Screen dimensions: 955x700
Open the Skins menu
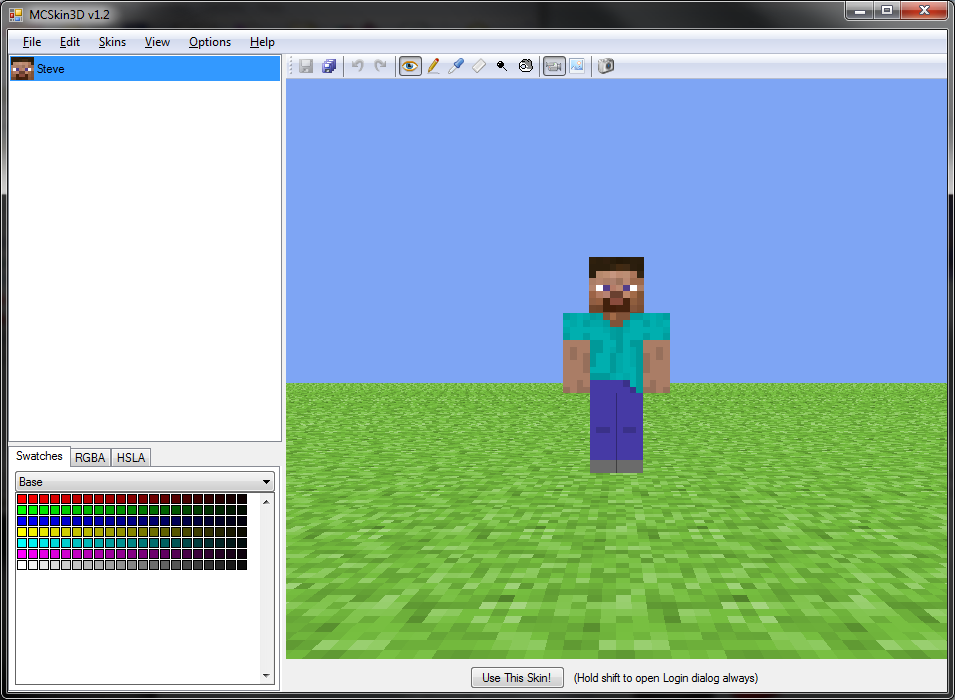coord(112,42)
